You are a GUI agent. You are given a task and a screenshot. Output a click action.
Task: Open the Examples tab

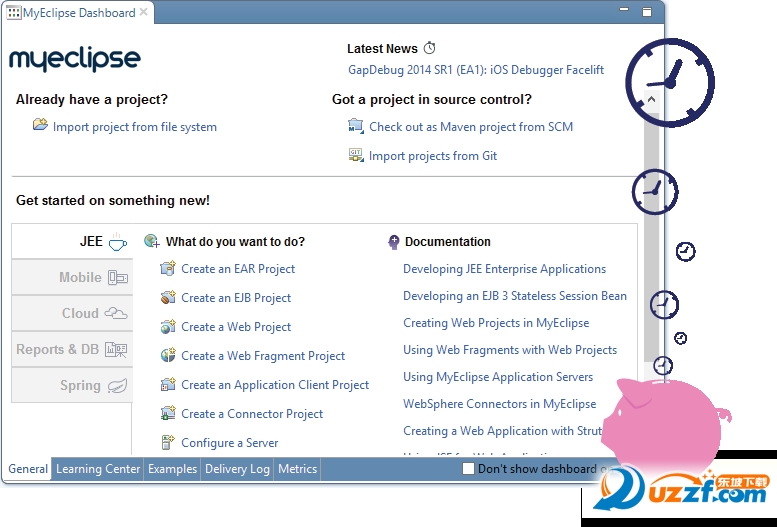pos(172,468)
